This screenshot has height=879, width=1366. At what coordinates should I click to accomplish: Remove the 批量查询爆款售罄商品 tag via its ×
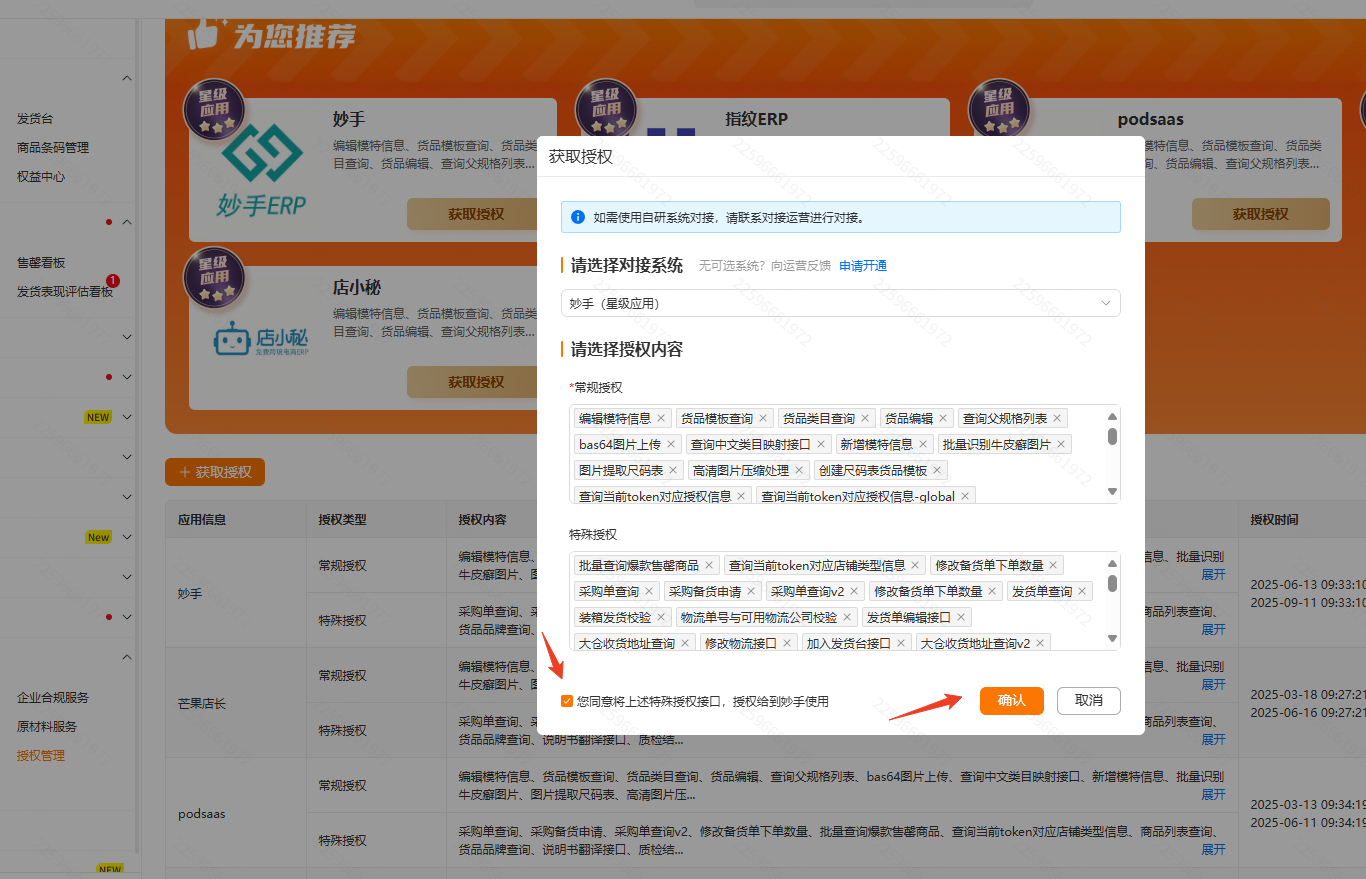tap(709, 565)
